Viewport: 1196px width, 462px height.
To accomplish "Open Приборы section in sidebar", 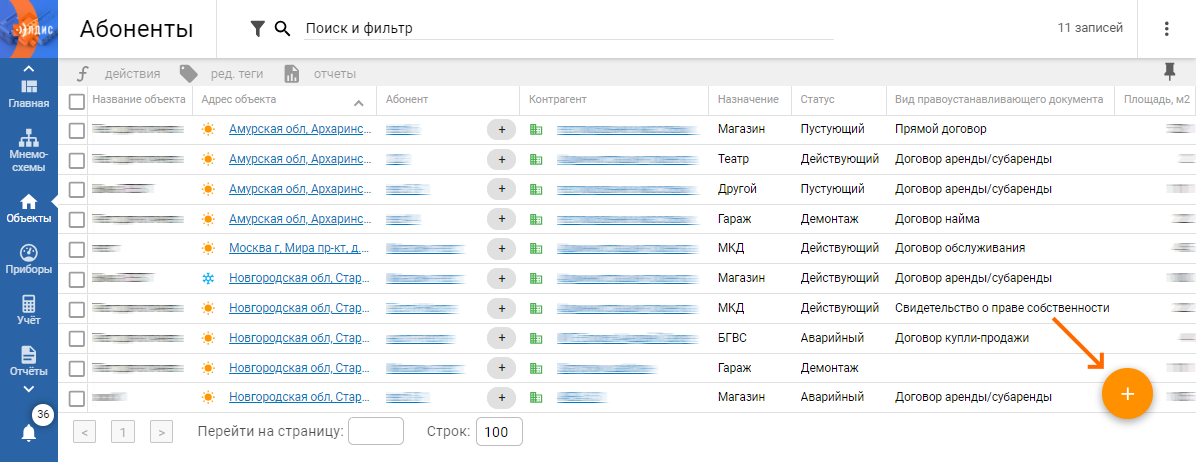I will [x=29, y=259].
